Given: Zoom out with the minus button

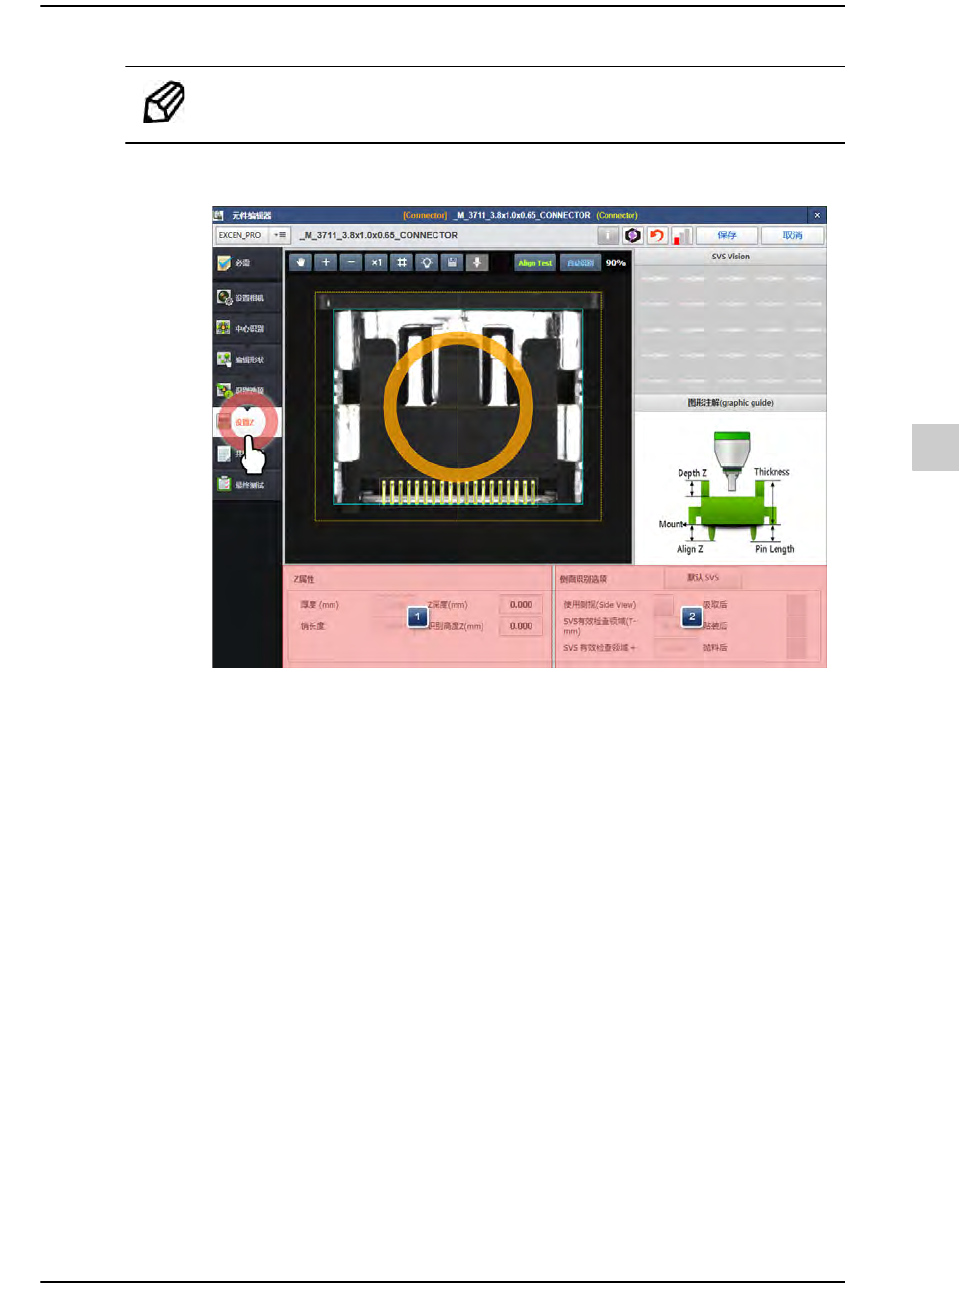Looking at the screenshot, I should [351, 263].
